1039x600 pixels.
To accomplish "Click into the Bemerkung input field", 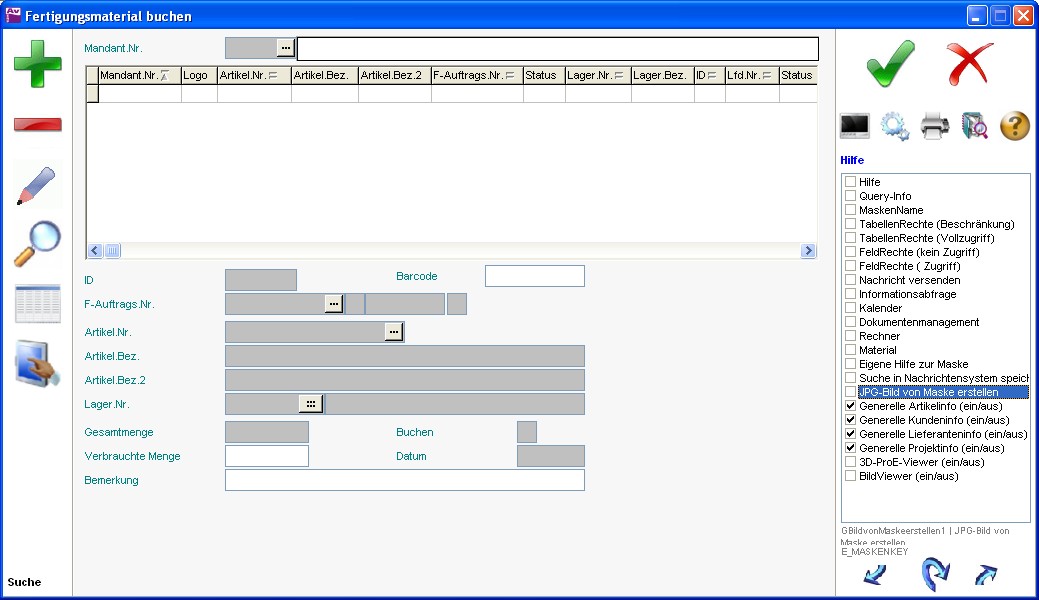I will (404, 480).
